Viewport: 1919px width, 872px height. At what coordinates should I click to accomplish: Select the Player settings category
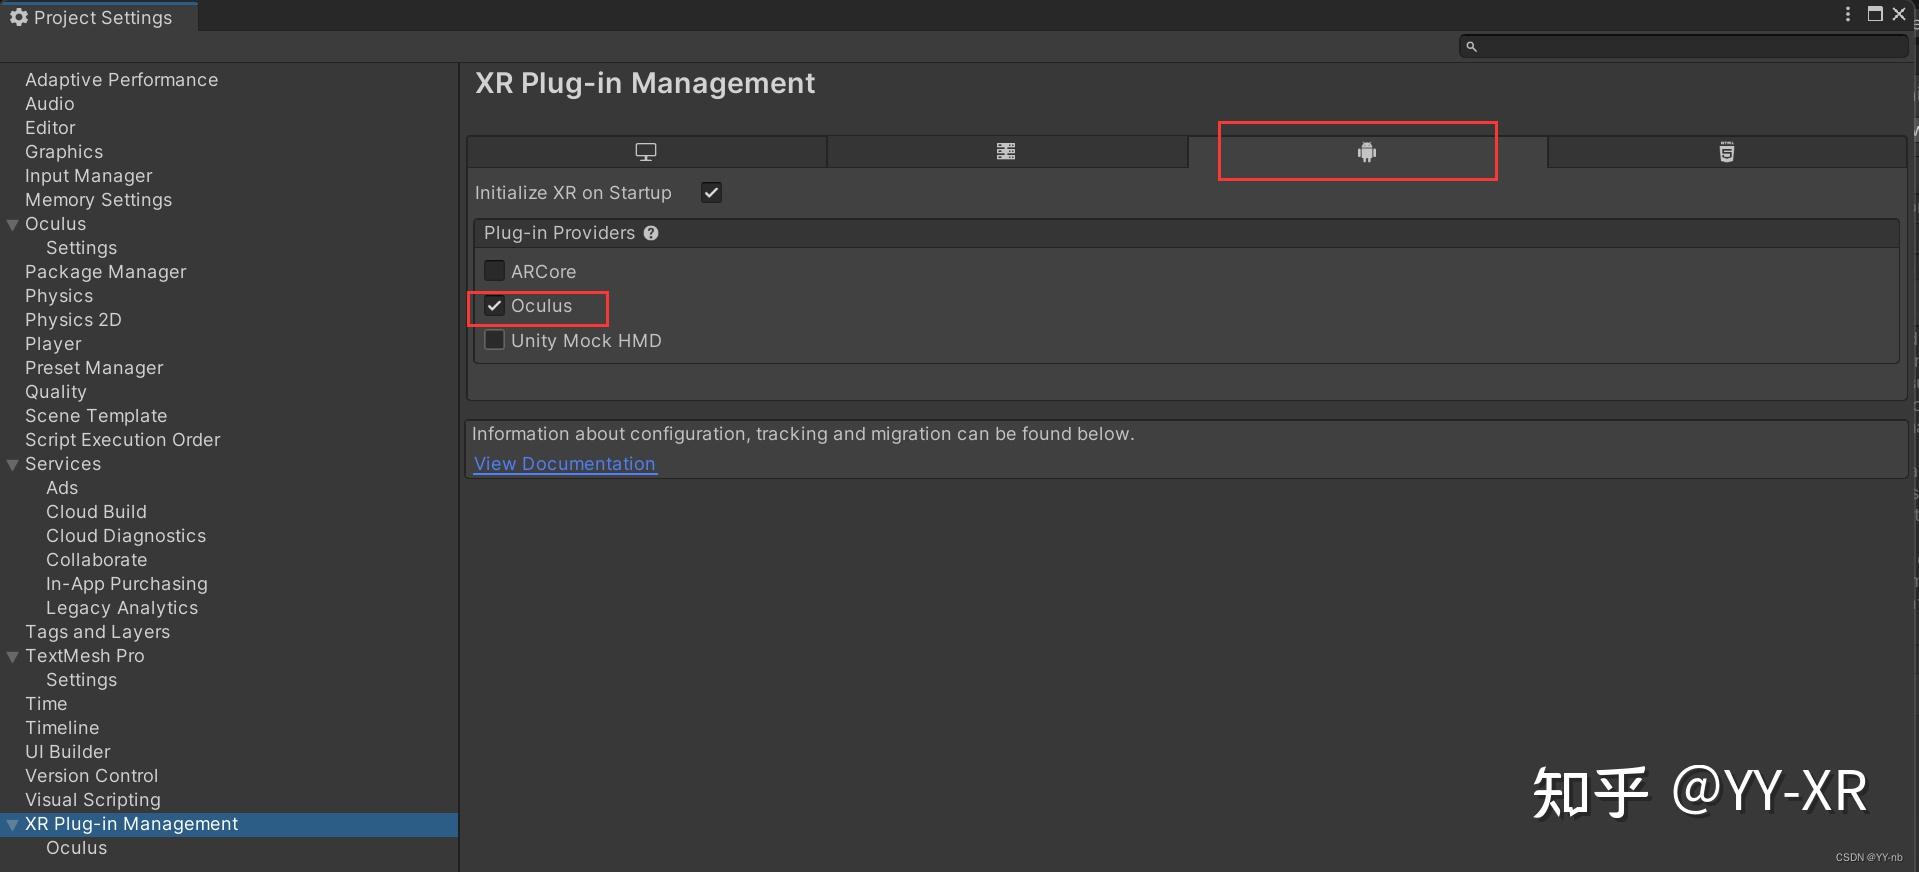[x=53, y=344]
